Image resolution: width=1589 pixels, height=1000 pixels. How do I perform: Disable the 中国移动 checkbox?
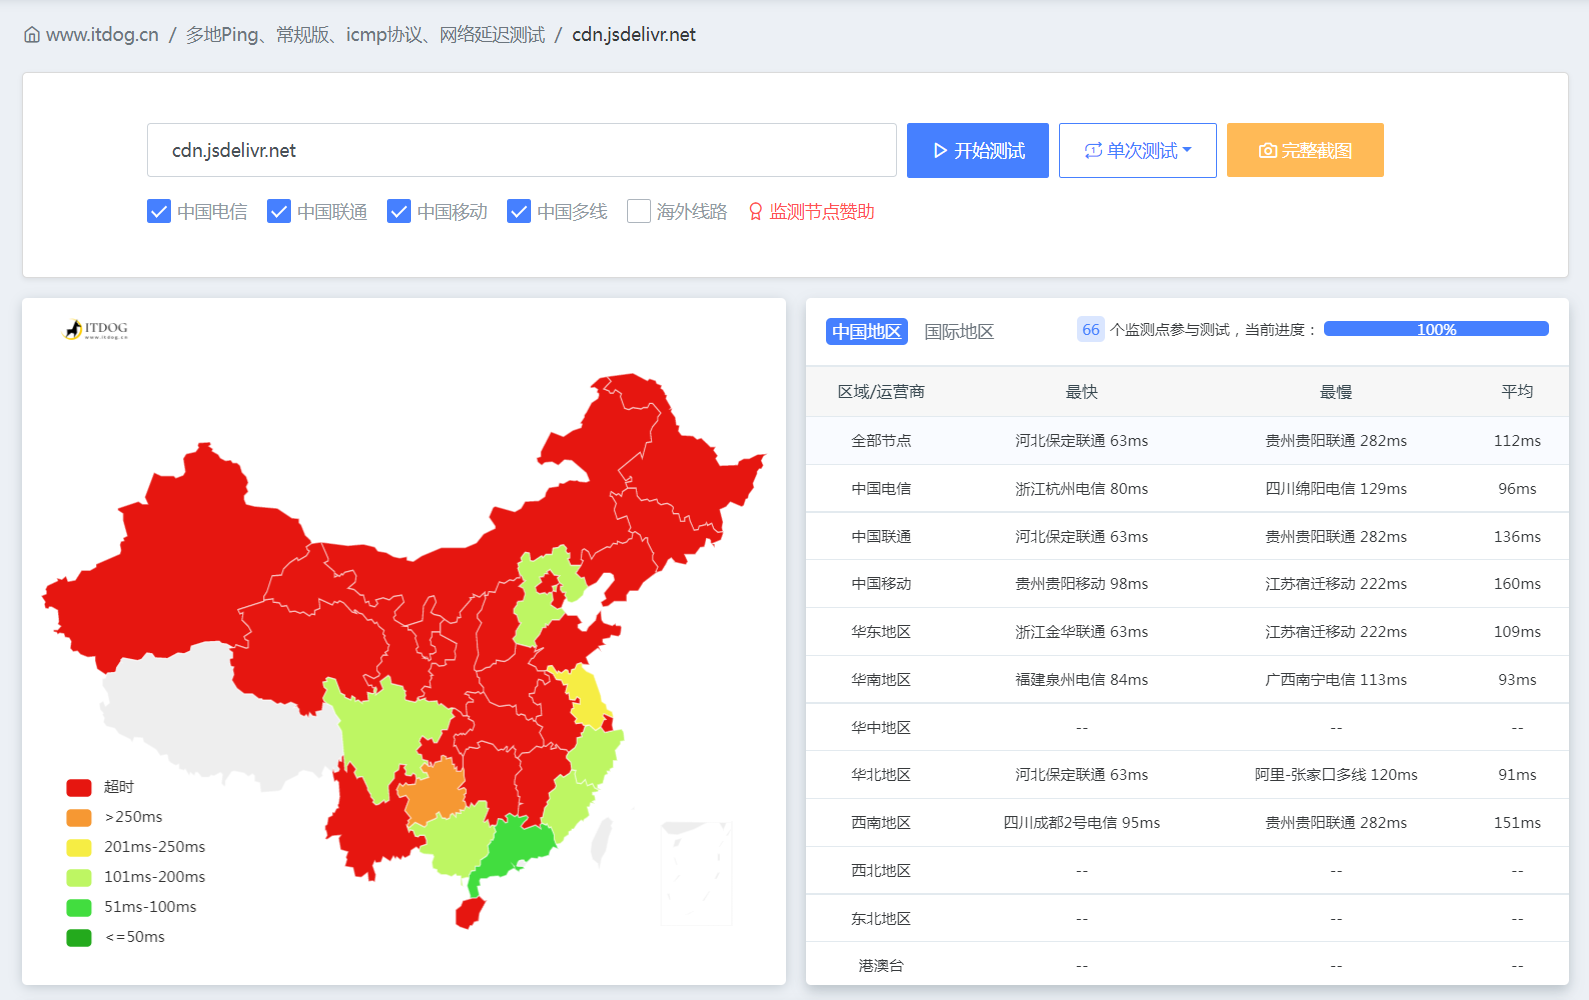(399, 211)
